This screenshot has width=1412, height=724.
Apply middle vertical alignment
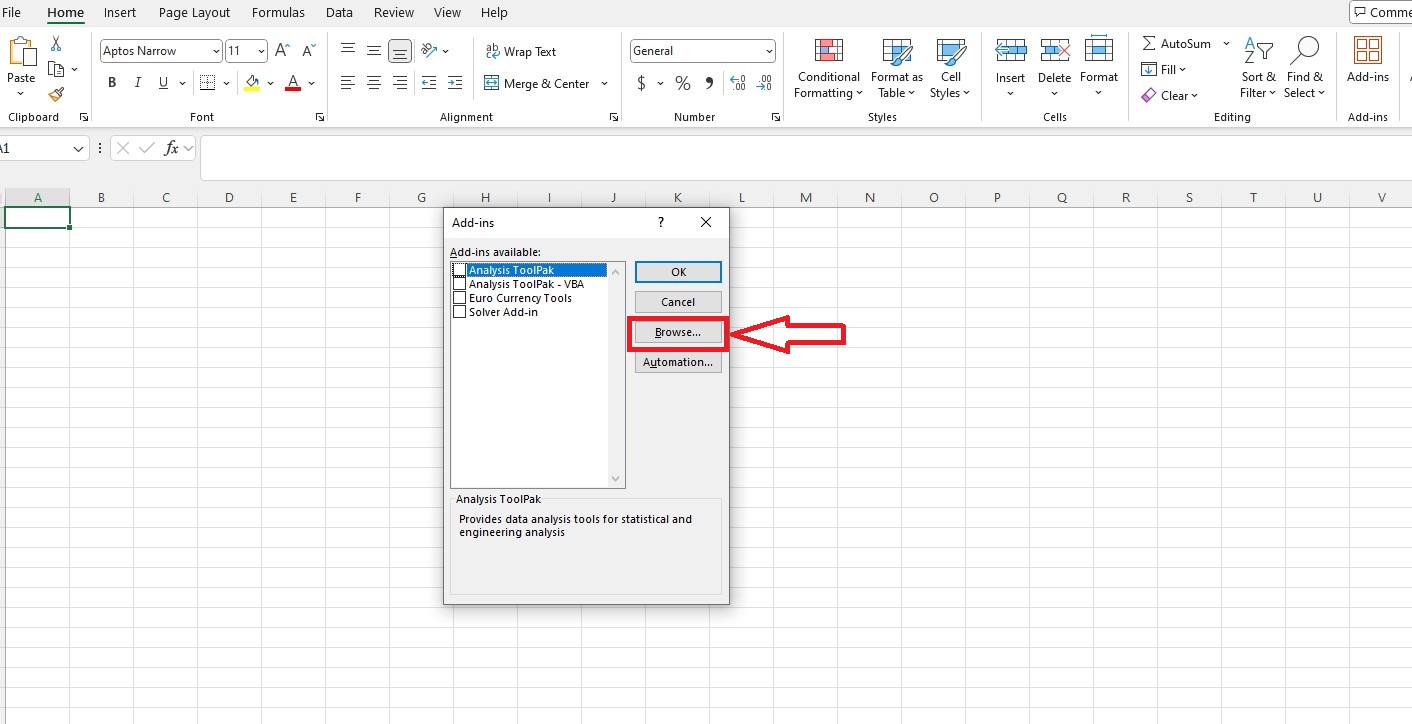point(373,51)
